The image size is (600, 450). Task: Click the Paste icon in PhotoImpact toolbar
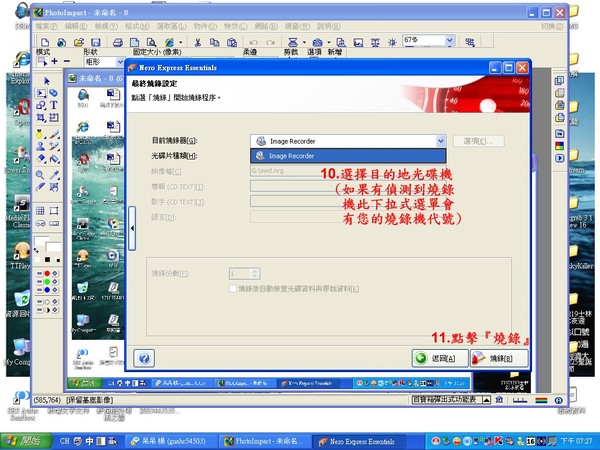coord(232,42)
